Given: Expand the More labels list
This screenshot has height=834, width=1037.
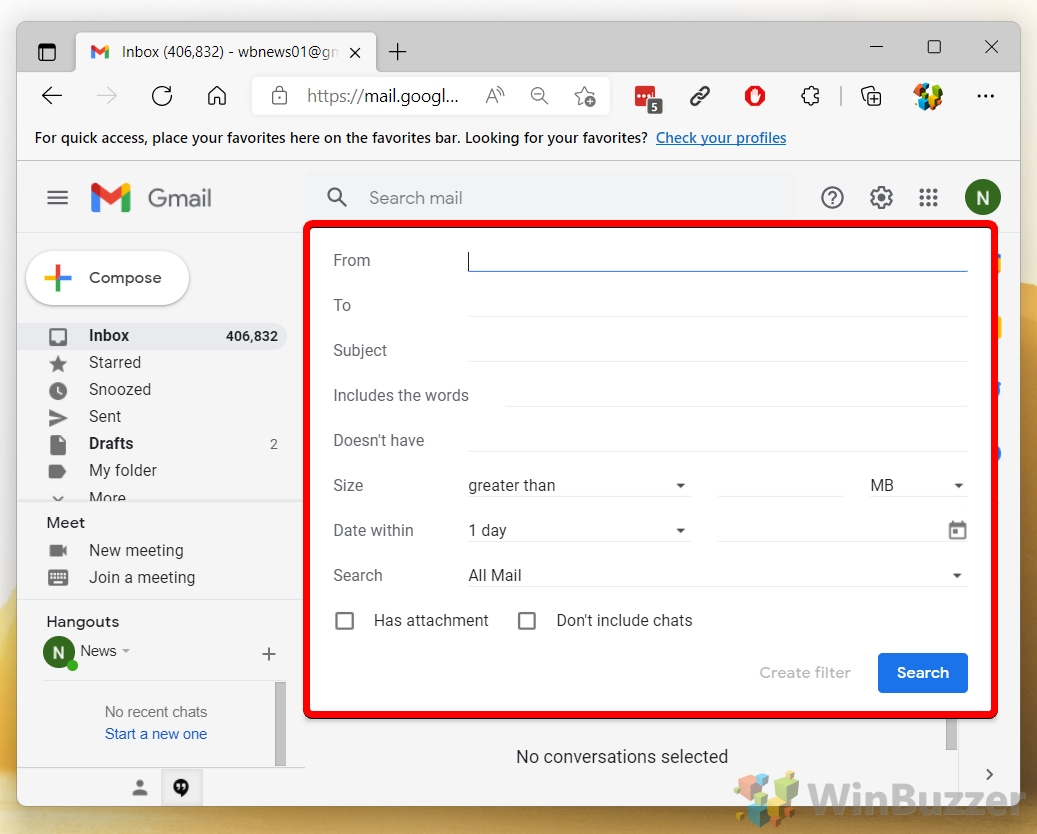Looking at the screenshot, I should pyautogui.click(x=107, y=495).
